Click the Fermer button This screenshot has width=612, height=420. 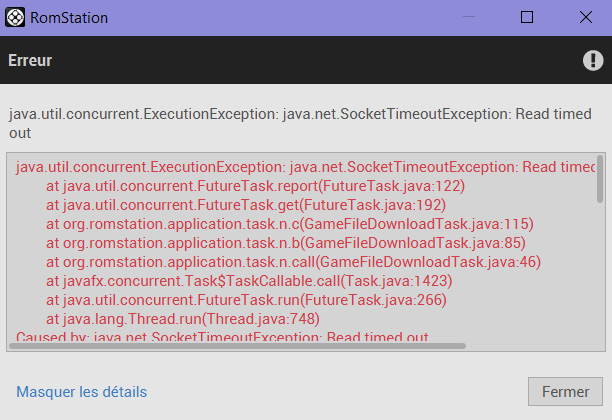coord(565,392)
